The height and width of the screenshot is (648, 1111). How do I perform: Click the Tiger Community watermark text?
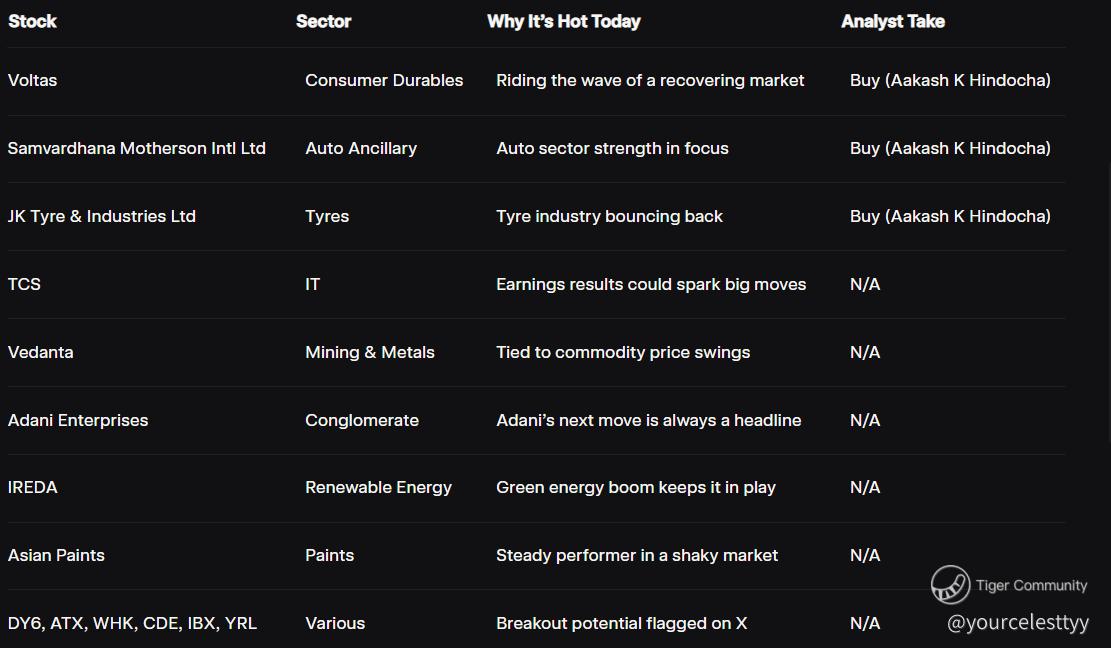coord(1031,585)
